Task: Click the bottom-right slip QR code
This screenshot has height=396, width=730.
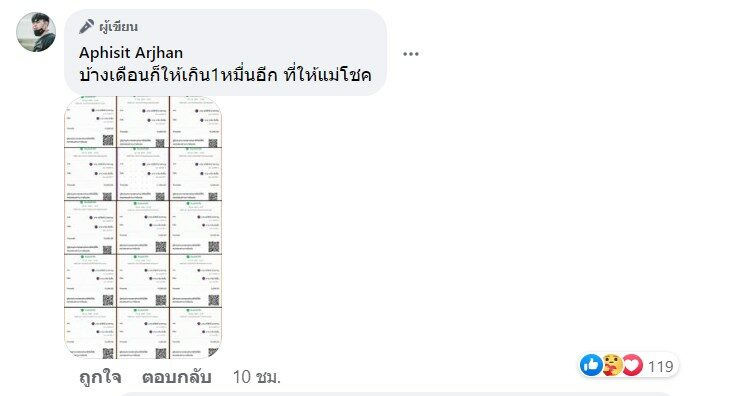Action: (x=214, y=352)
